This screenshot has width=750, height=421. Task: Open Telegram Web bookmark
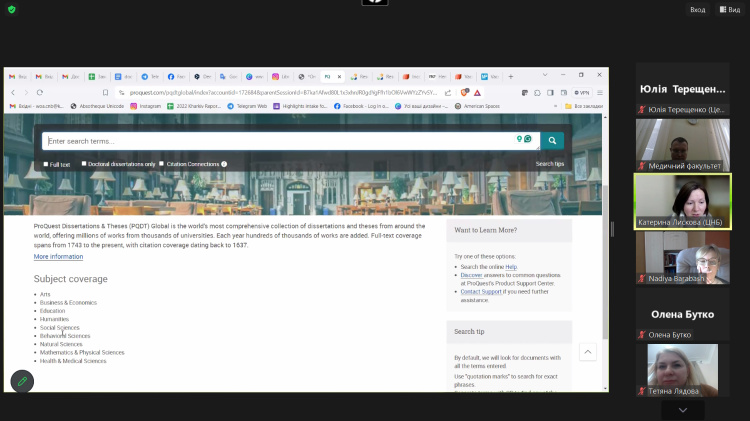click(x=247, y=106)
